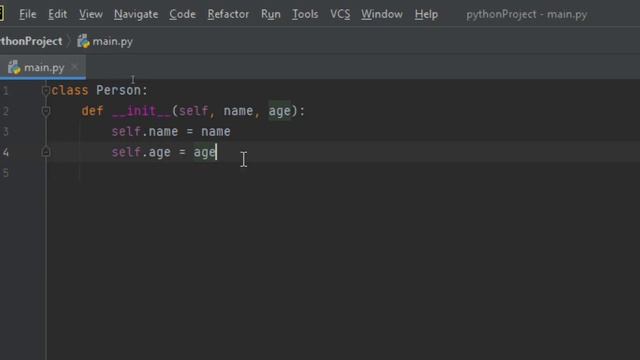Collapse the __init__ method fold marker
Viewport: 640px width, 360px height.
(46, 111)
